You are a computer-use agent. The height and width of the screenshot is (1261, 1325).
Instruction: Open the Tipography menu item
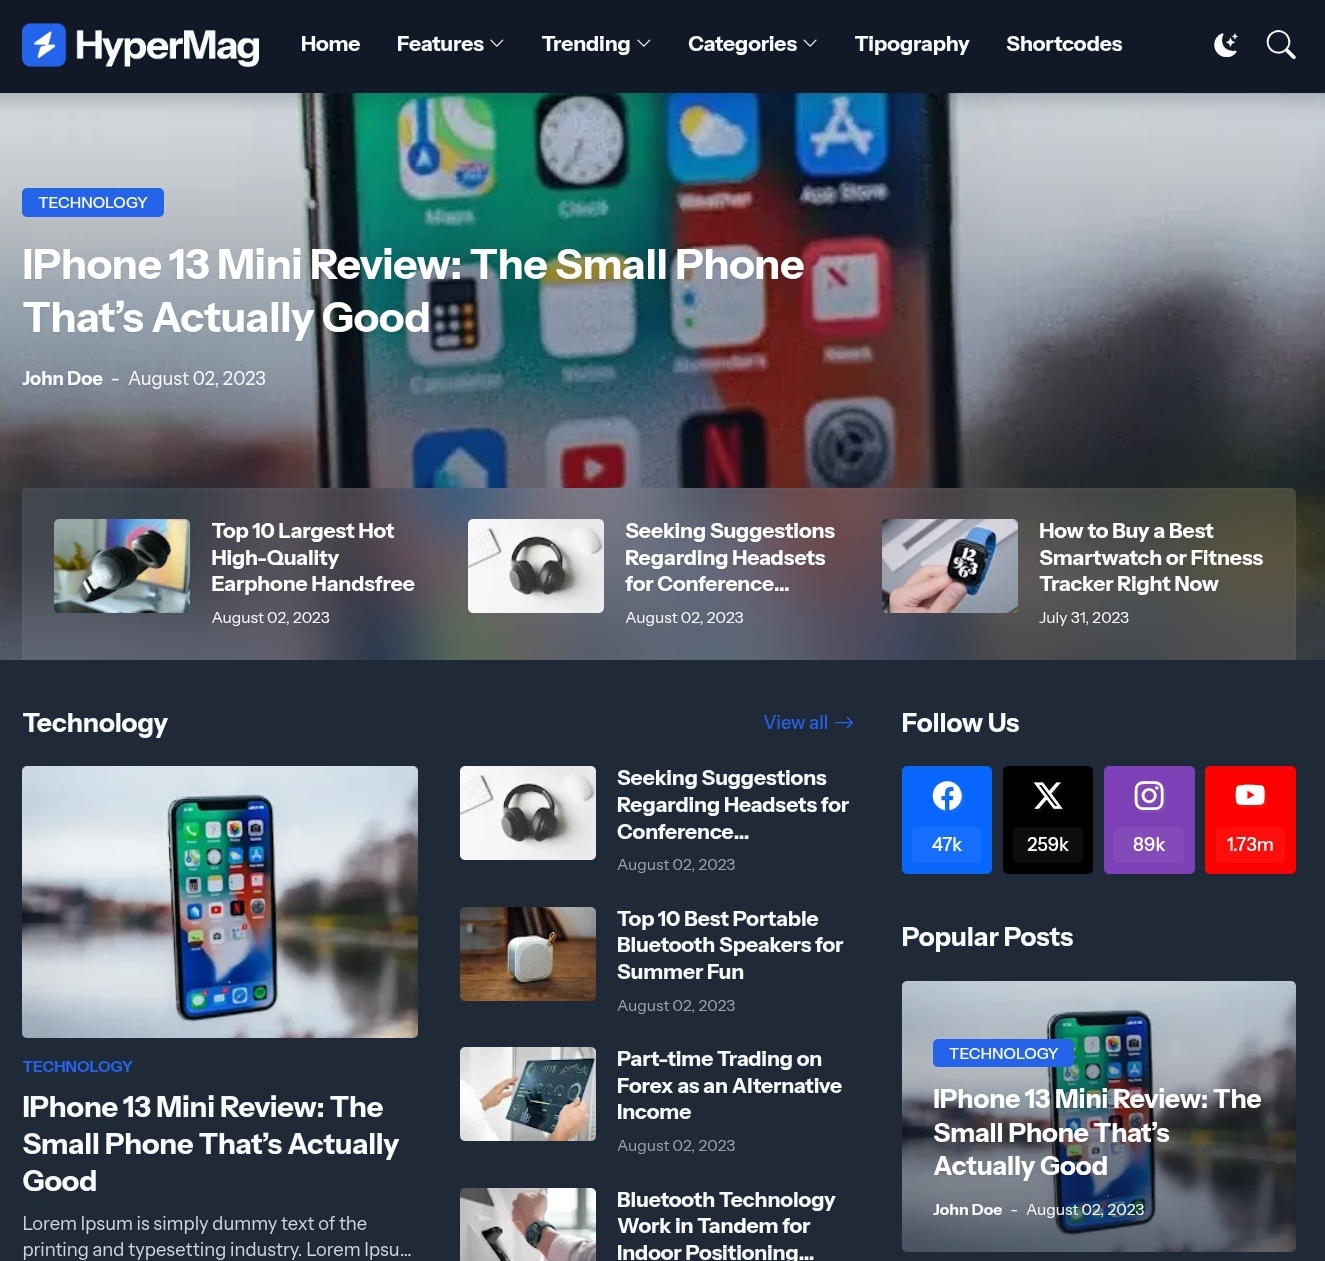pos(912,44)
